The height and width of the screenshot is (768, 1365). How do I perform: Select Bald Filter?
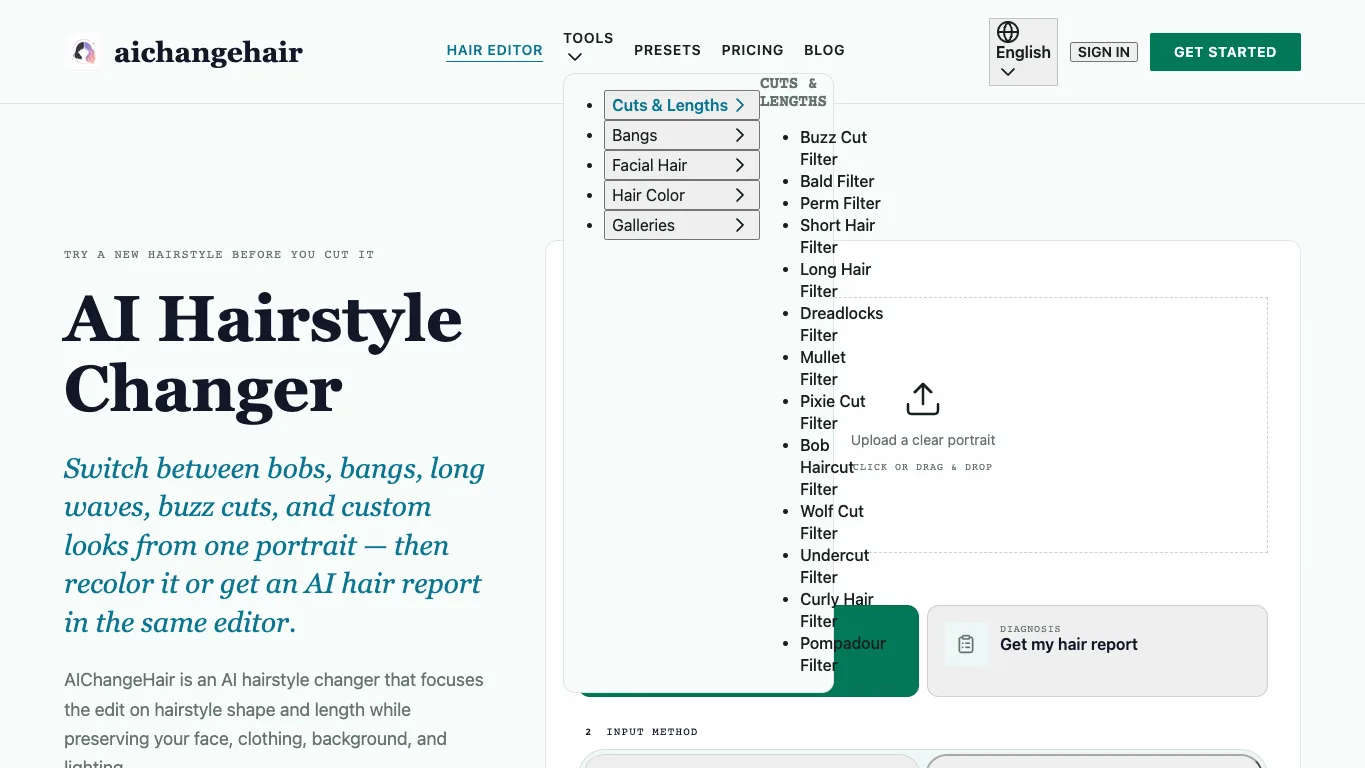click(x=837, y=181)
